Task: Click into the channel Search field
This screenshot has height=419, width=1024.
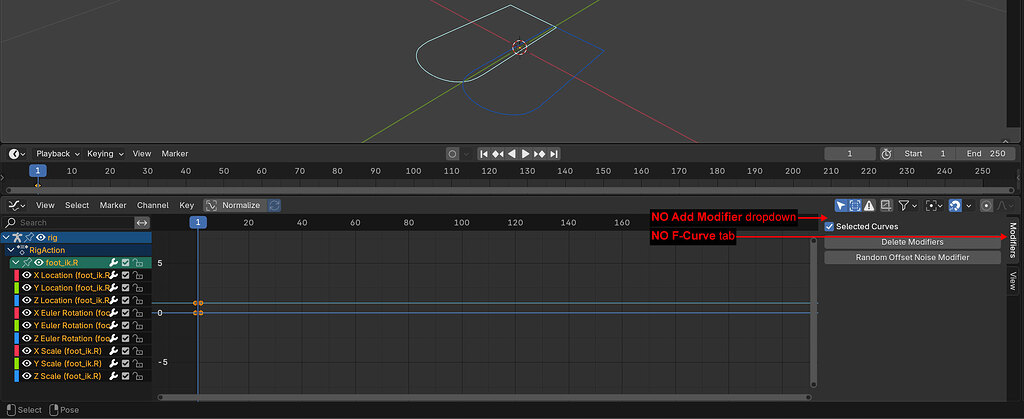Action: [x=68, y=223]
